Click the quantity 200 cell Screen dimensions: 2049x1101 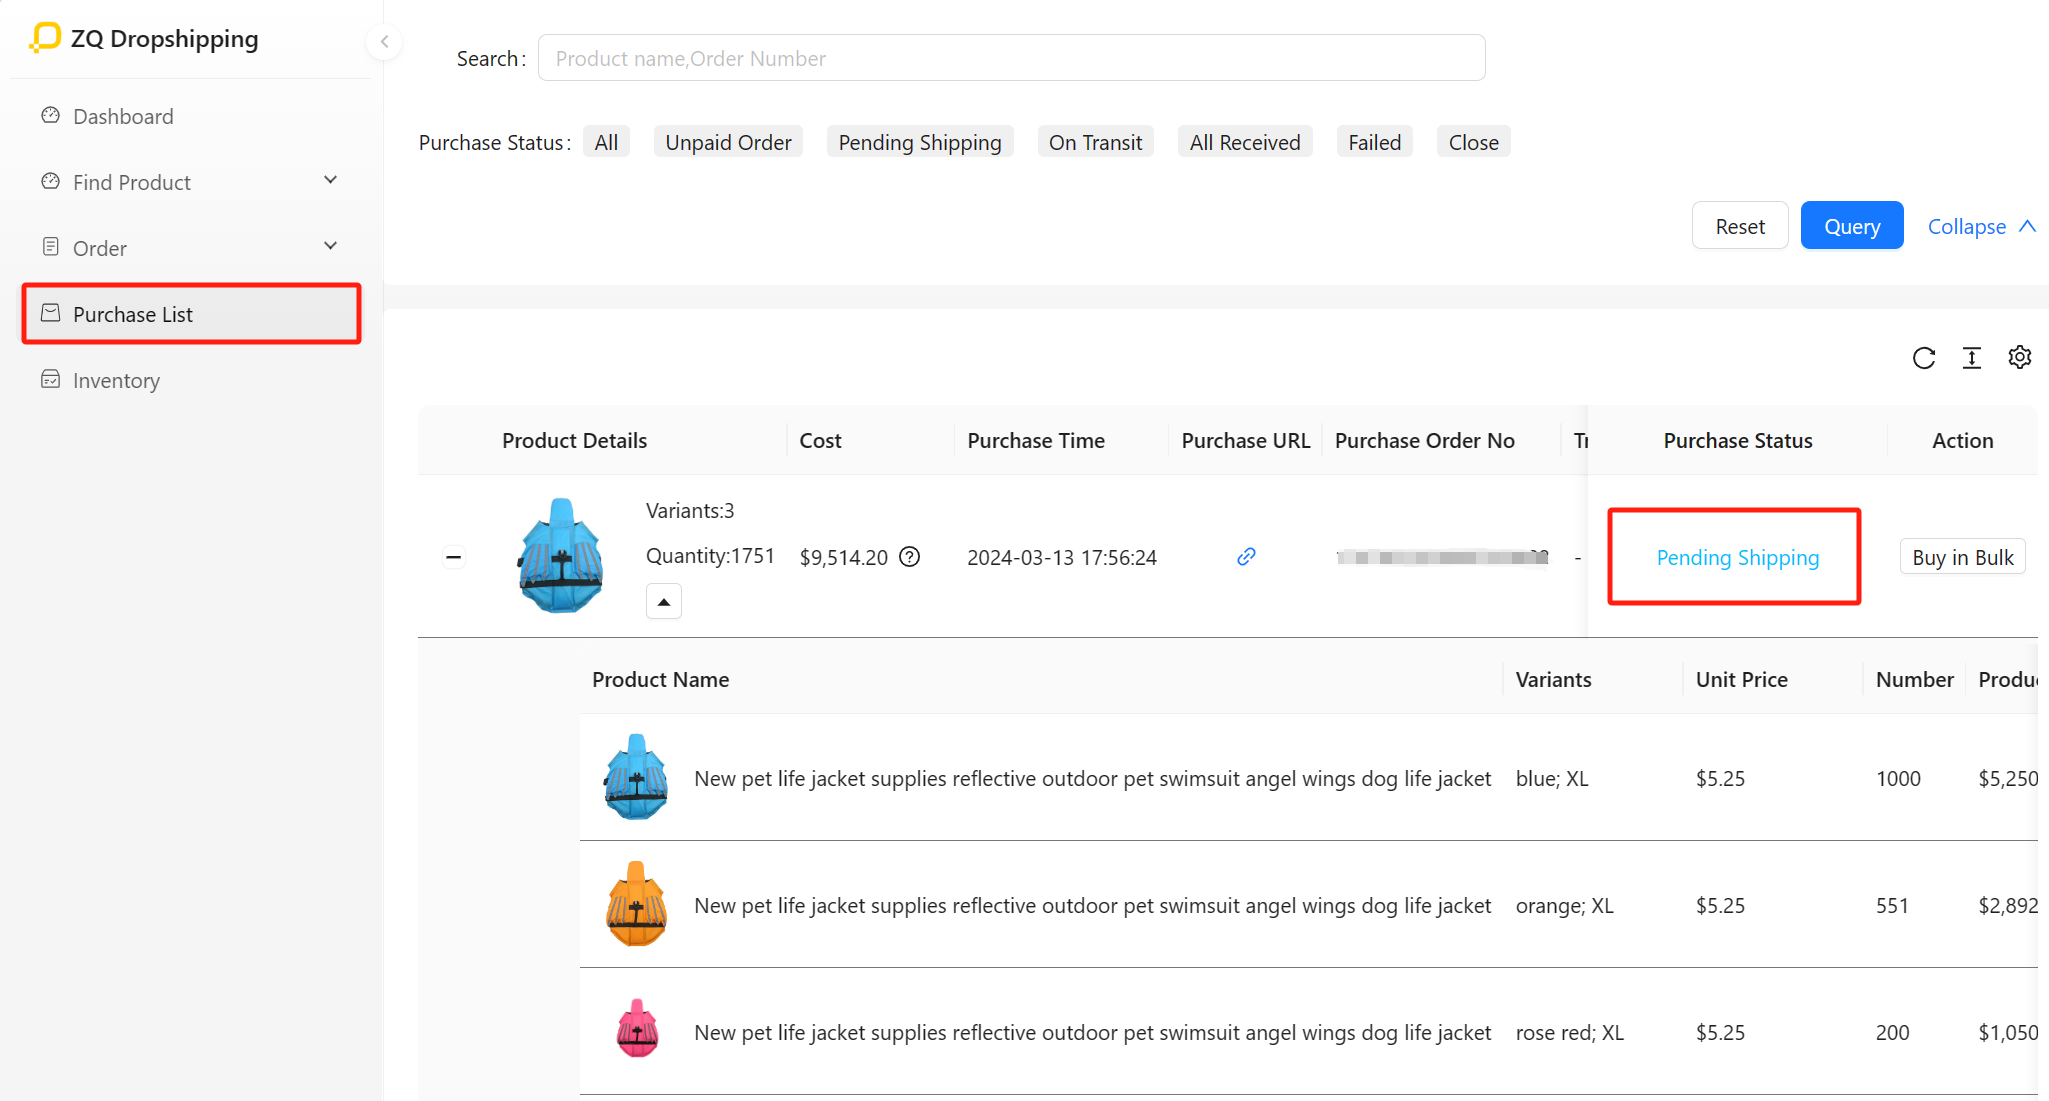click(1892, 1032)
